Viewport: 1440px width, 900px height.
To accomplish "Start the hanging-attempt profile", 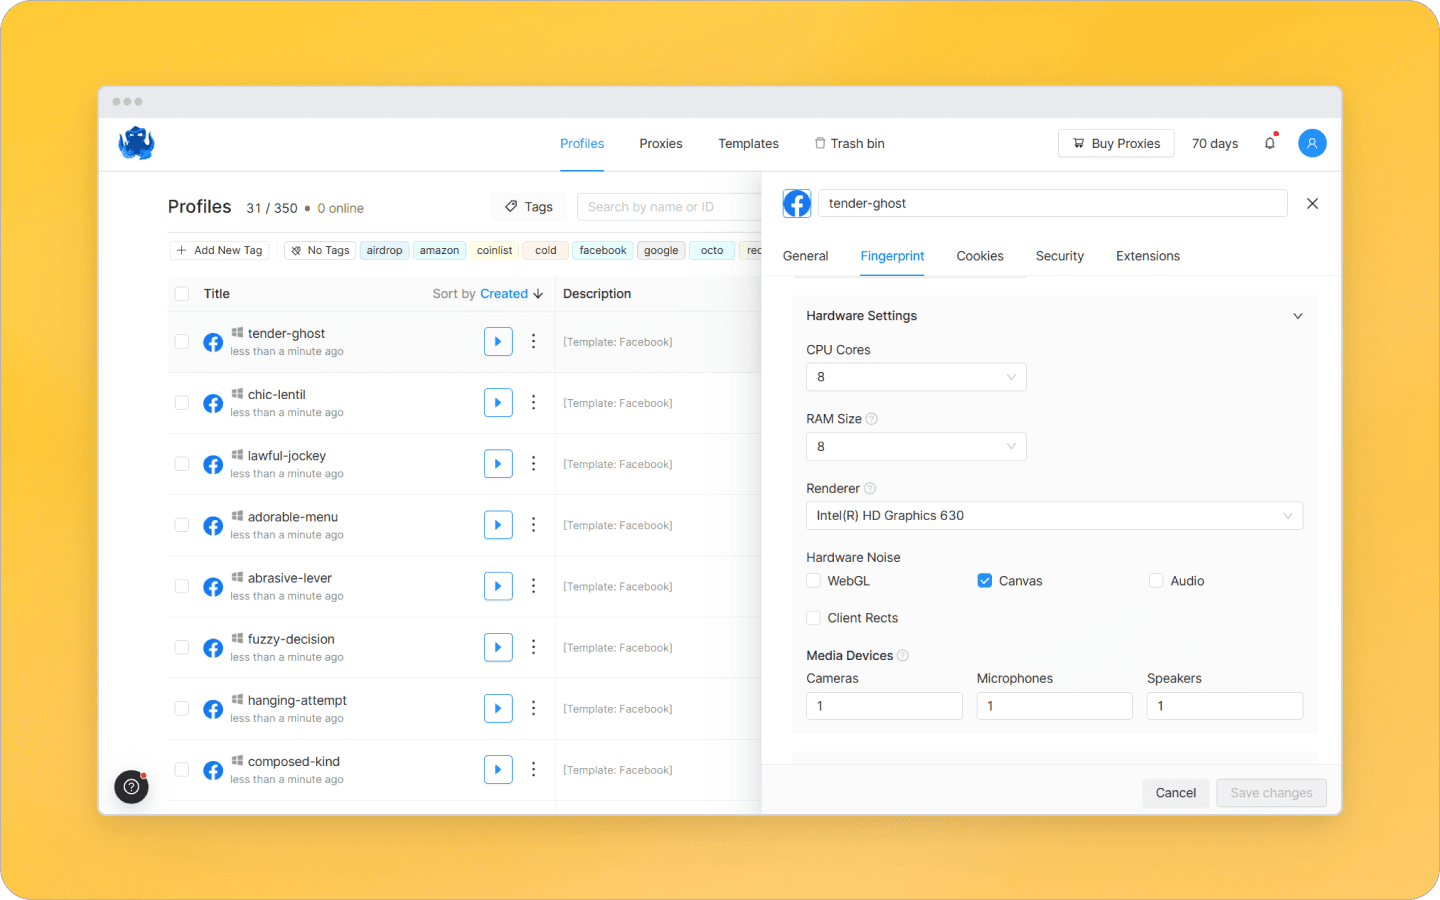I will (x=498, y=708).
